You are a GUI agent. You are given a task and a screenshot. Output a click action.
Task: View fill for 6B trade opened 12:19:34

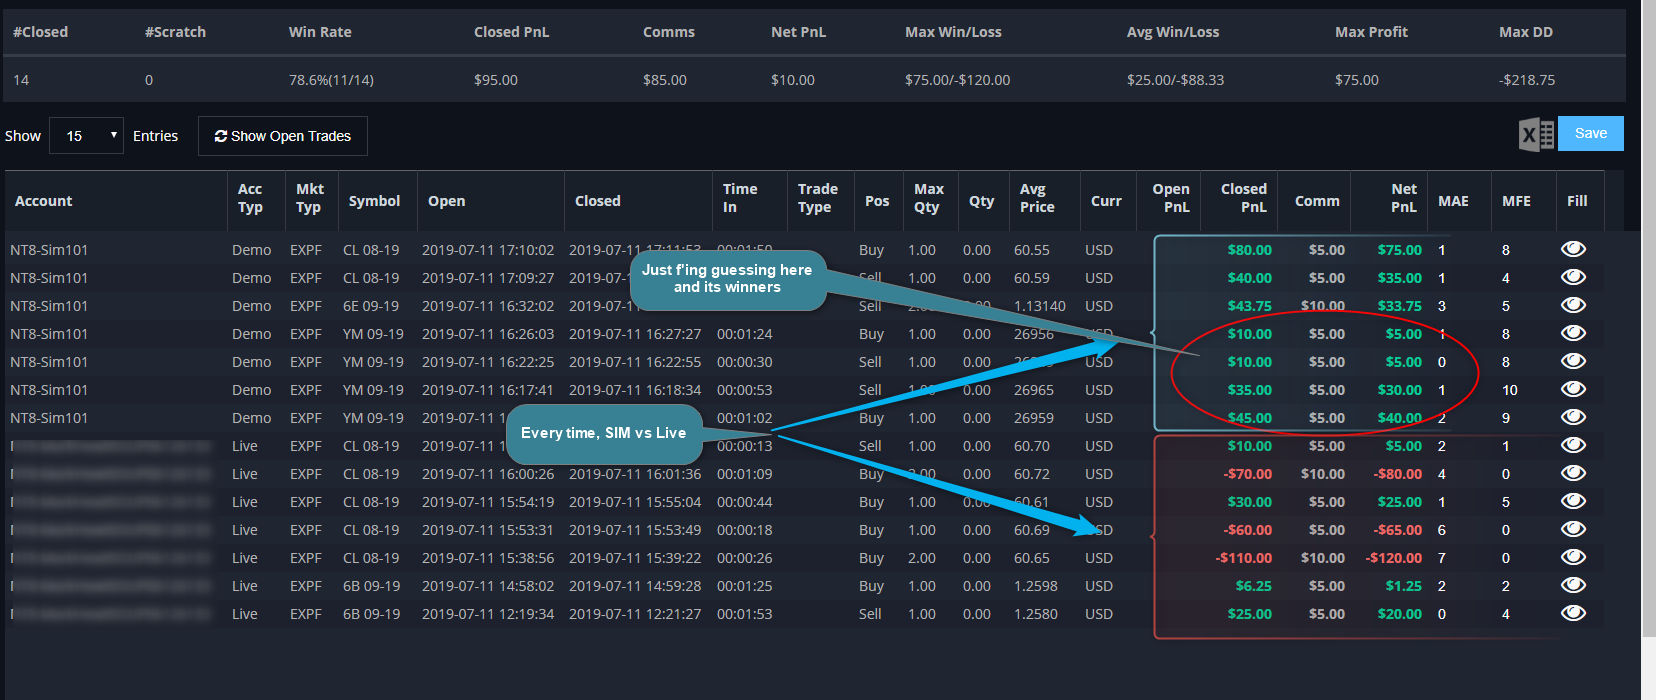click(x=1573, y=613)
